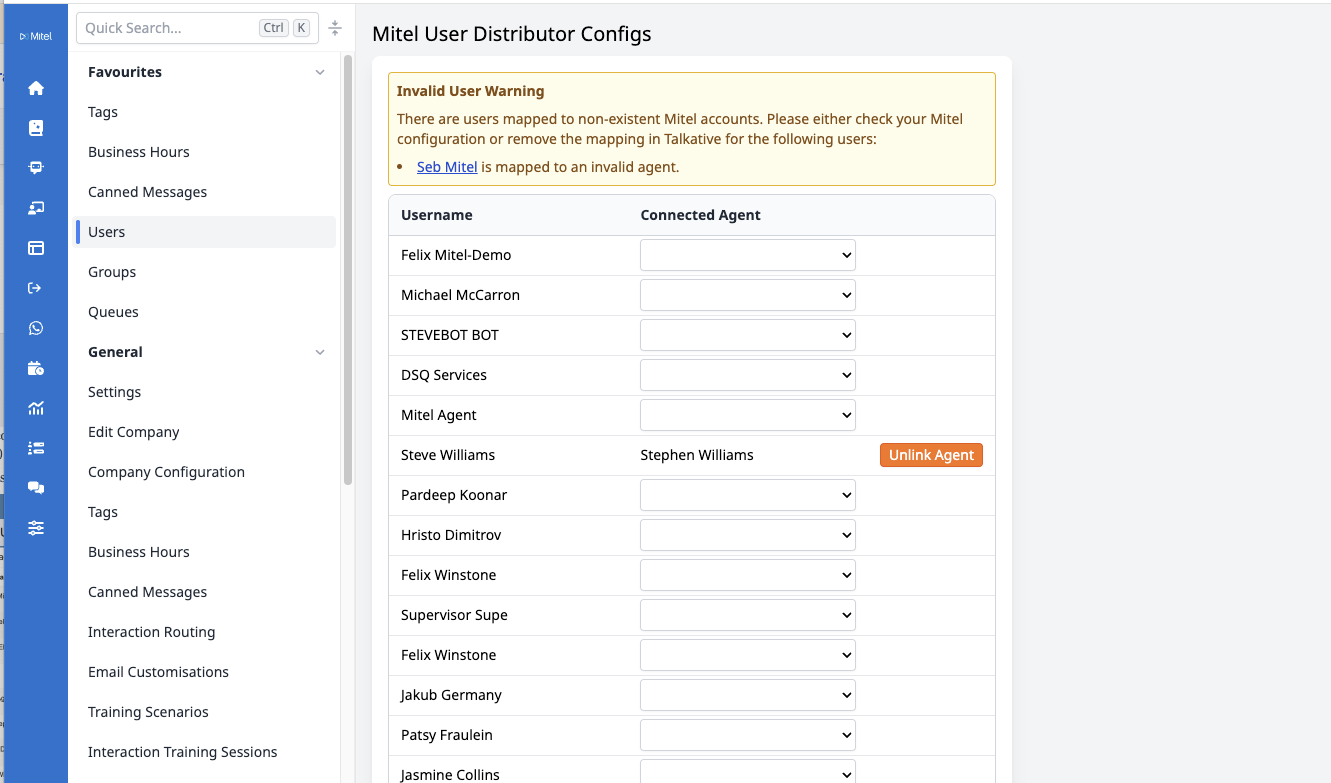Image resolution: width=1331 pixels, height=783 pixels.
Task: Select Tags under Favourites
Action: [103, 112]
